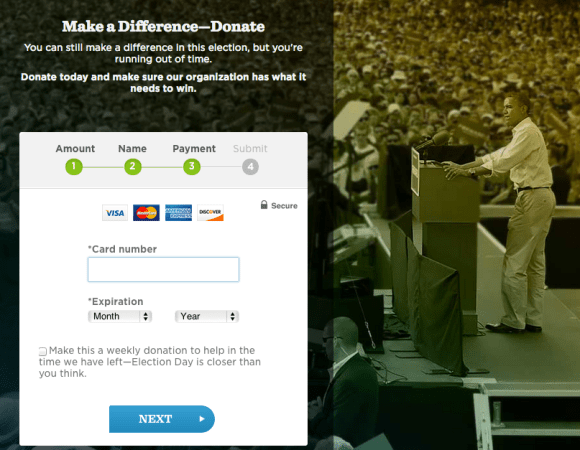
Task: Select the Payment step label
Action: tap(194, 149)
